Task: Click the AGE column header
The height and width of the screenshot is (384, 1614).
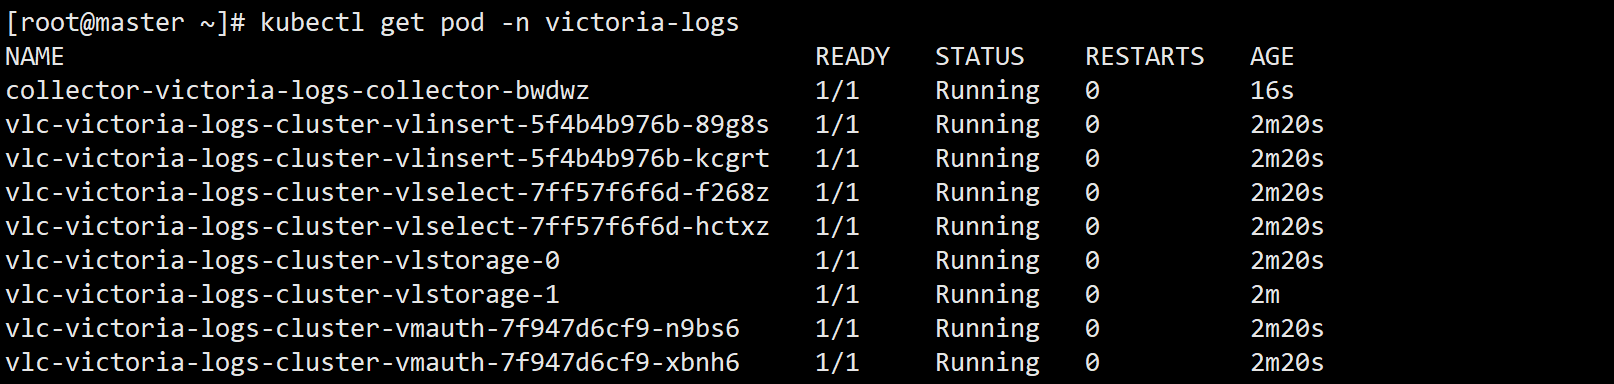Action: click(1272, 57)
